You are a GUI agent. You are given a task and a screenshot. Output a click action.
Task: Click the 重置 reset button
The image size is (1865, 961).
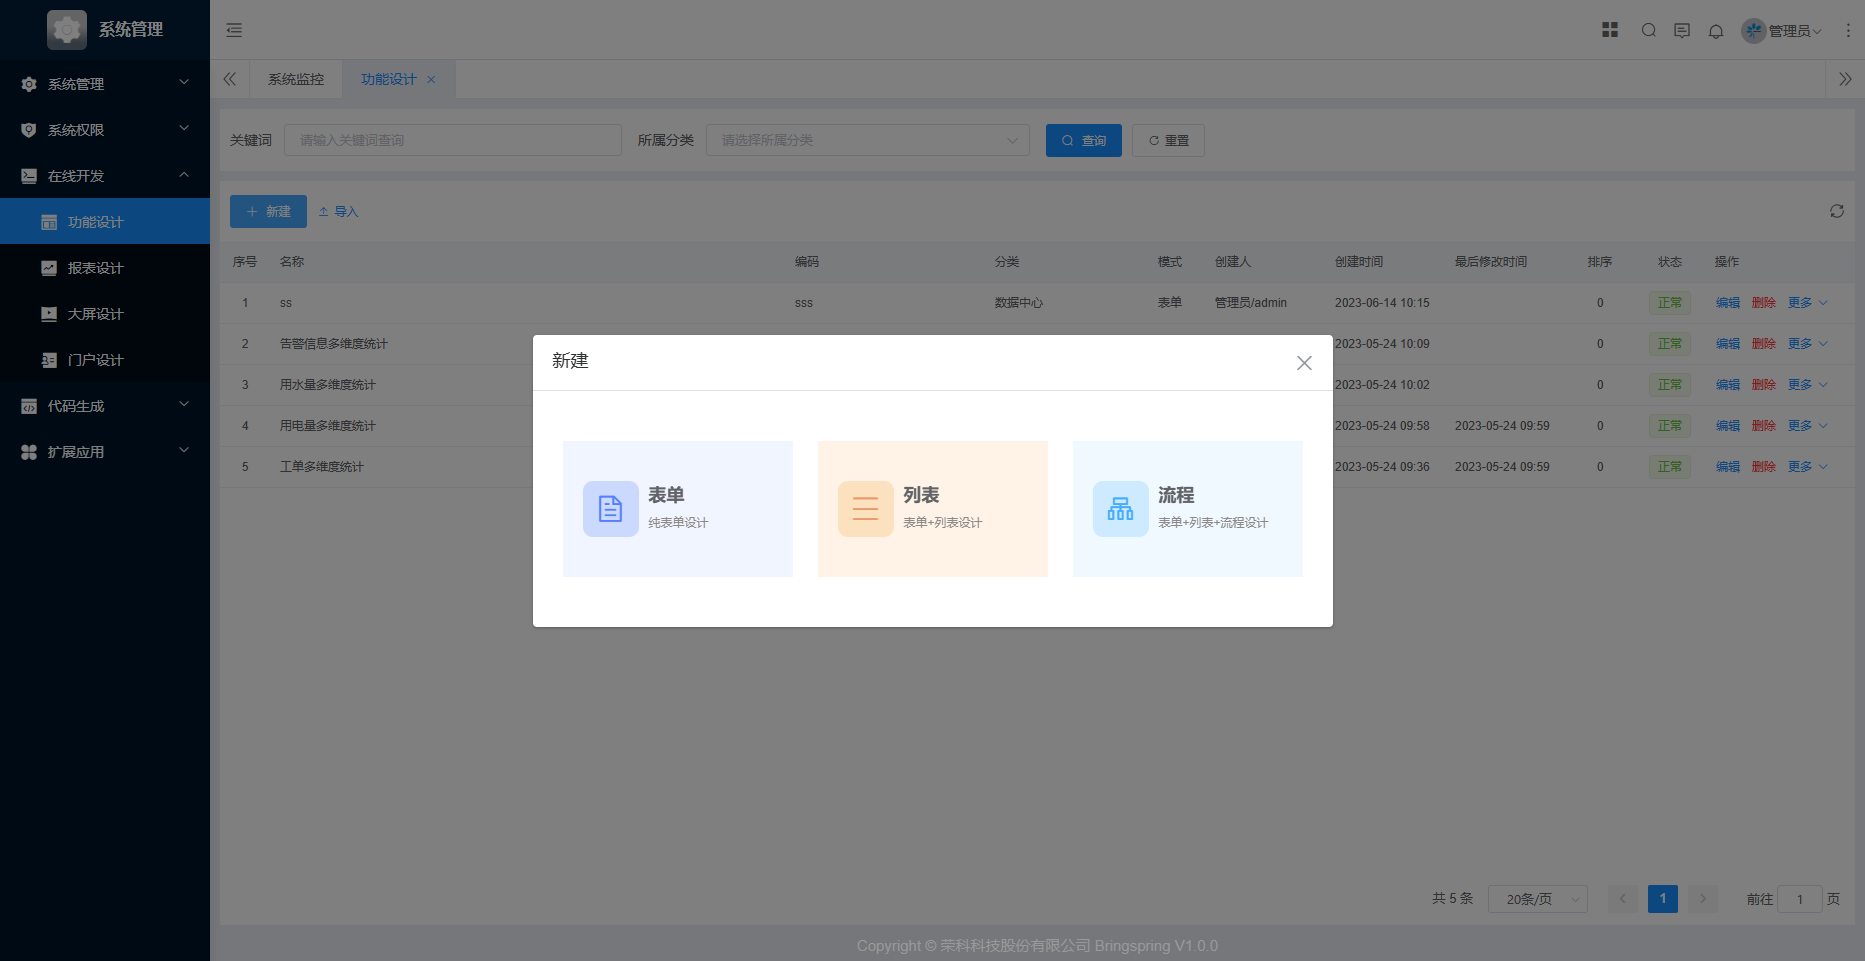pos(1168,140)
